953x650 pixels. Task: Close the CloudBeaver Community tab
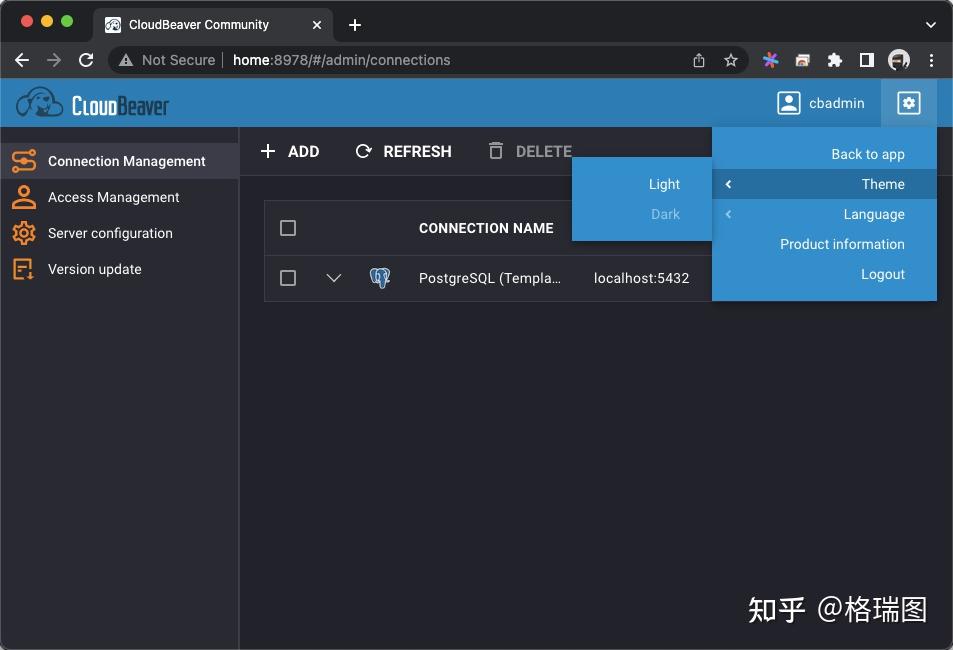pos(317,25)
